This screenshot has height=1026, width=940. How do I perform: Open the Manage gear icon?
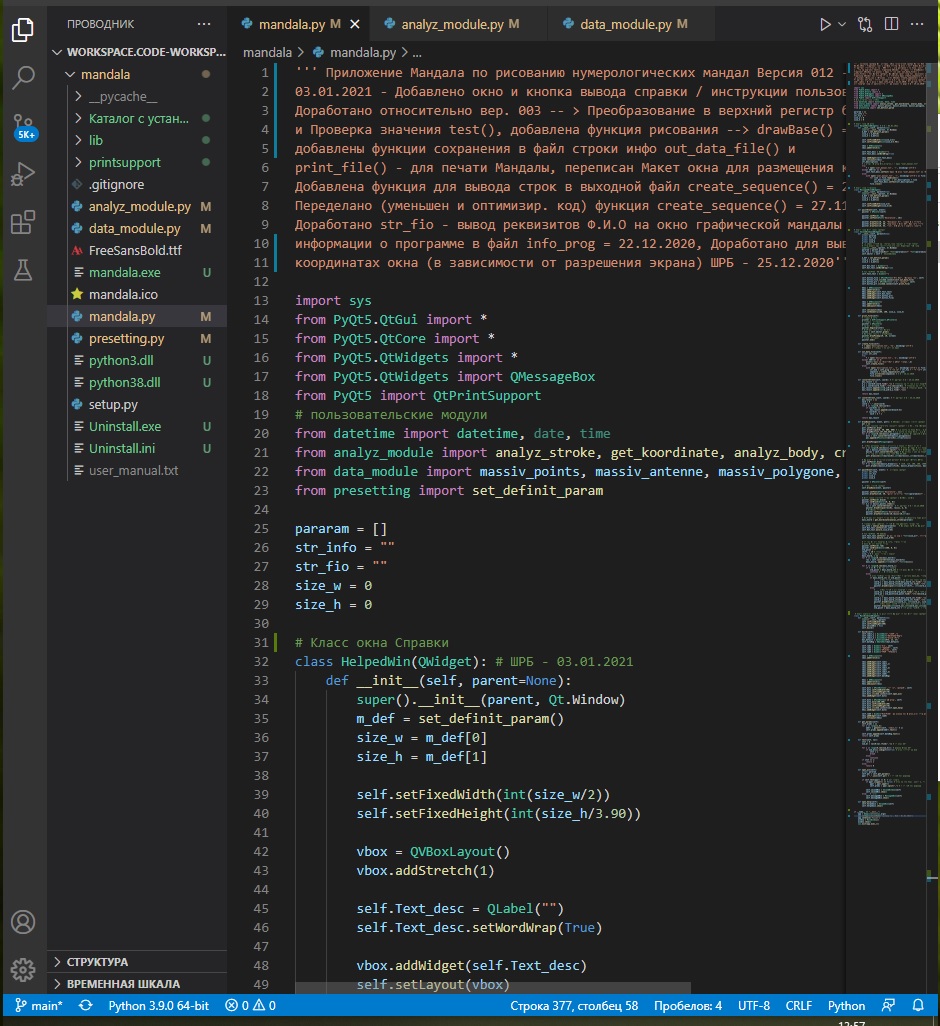pyautogui.click(x=23, y=970)
